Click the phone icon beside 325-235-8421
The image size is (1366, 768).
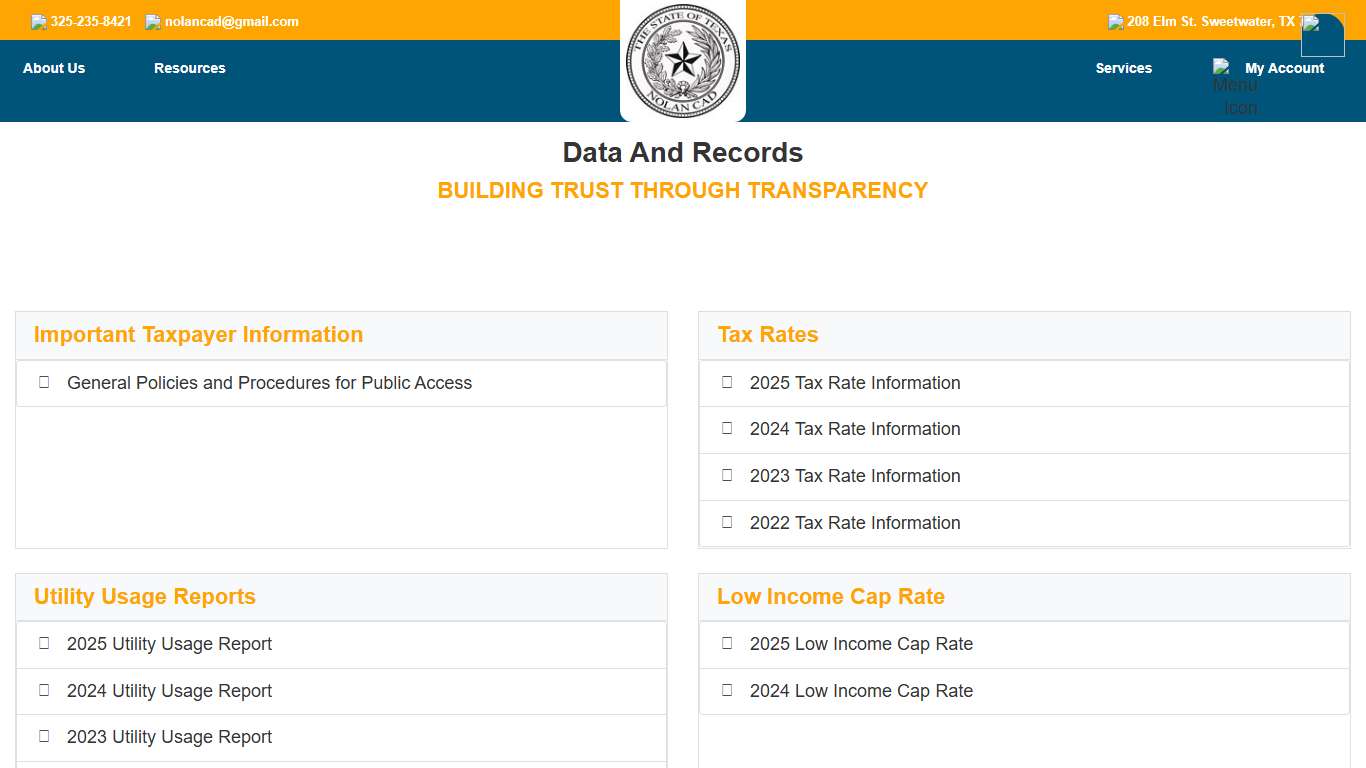tap(39, 22)
